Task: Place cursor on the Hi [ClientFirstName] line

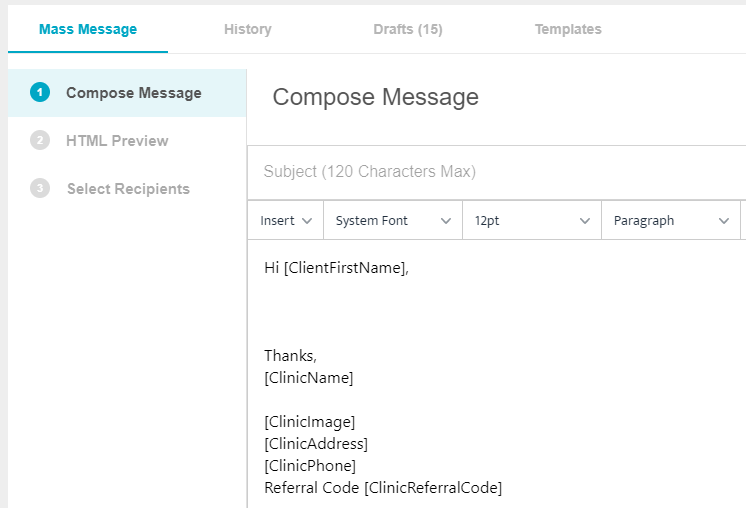Action: (x=336, y=268)
